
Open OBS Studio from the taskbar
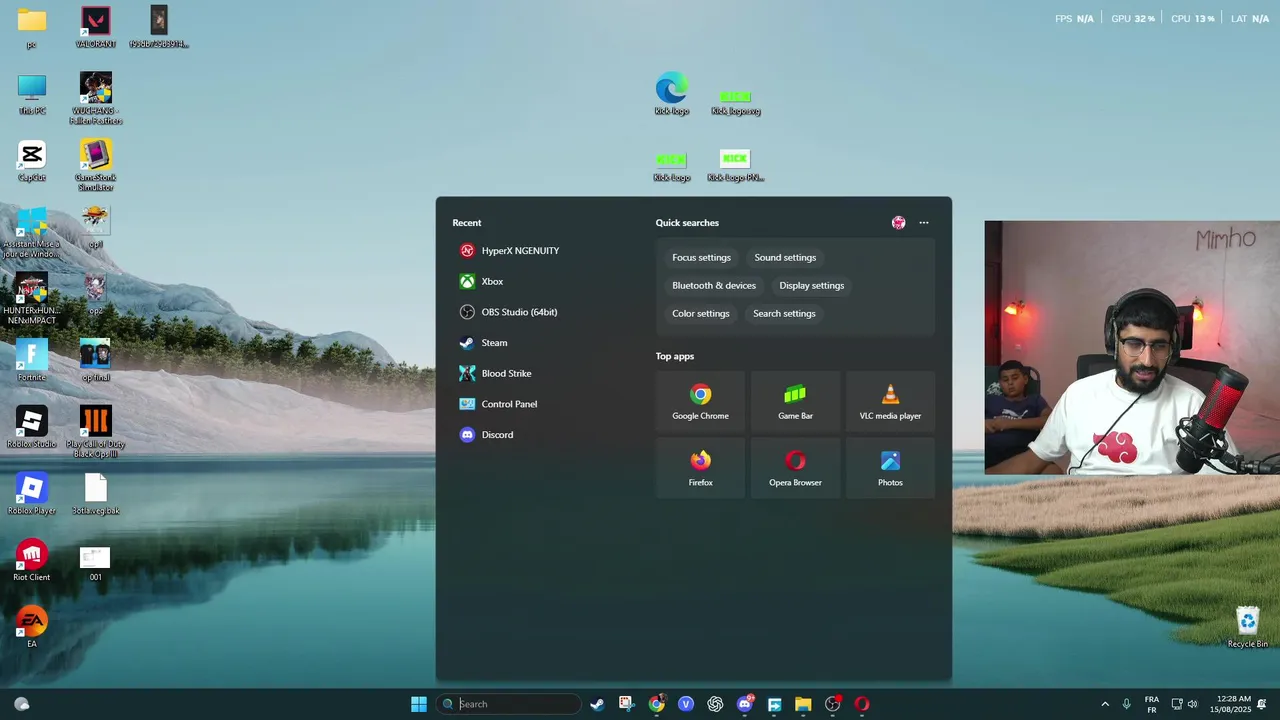tap(833, 704)
